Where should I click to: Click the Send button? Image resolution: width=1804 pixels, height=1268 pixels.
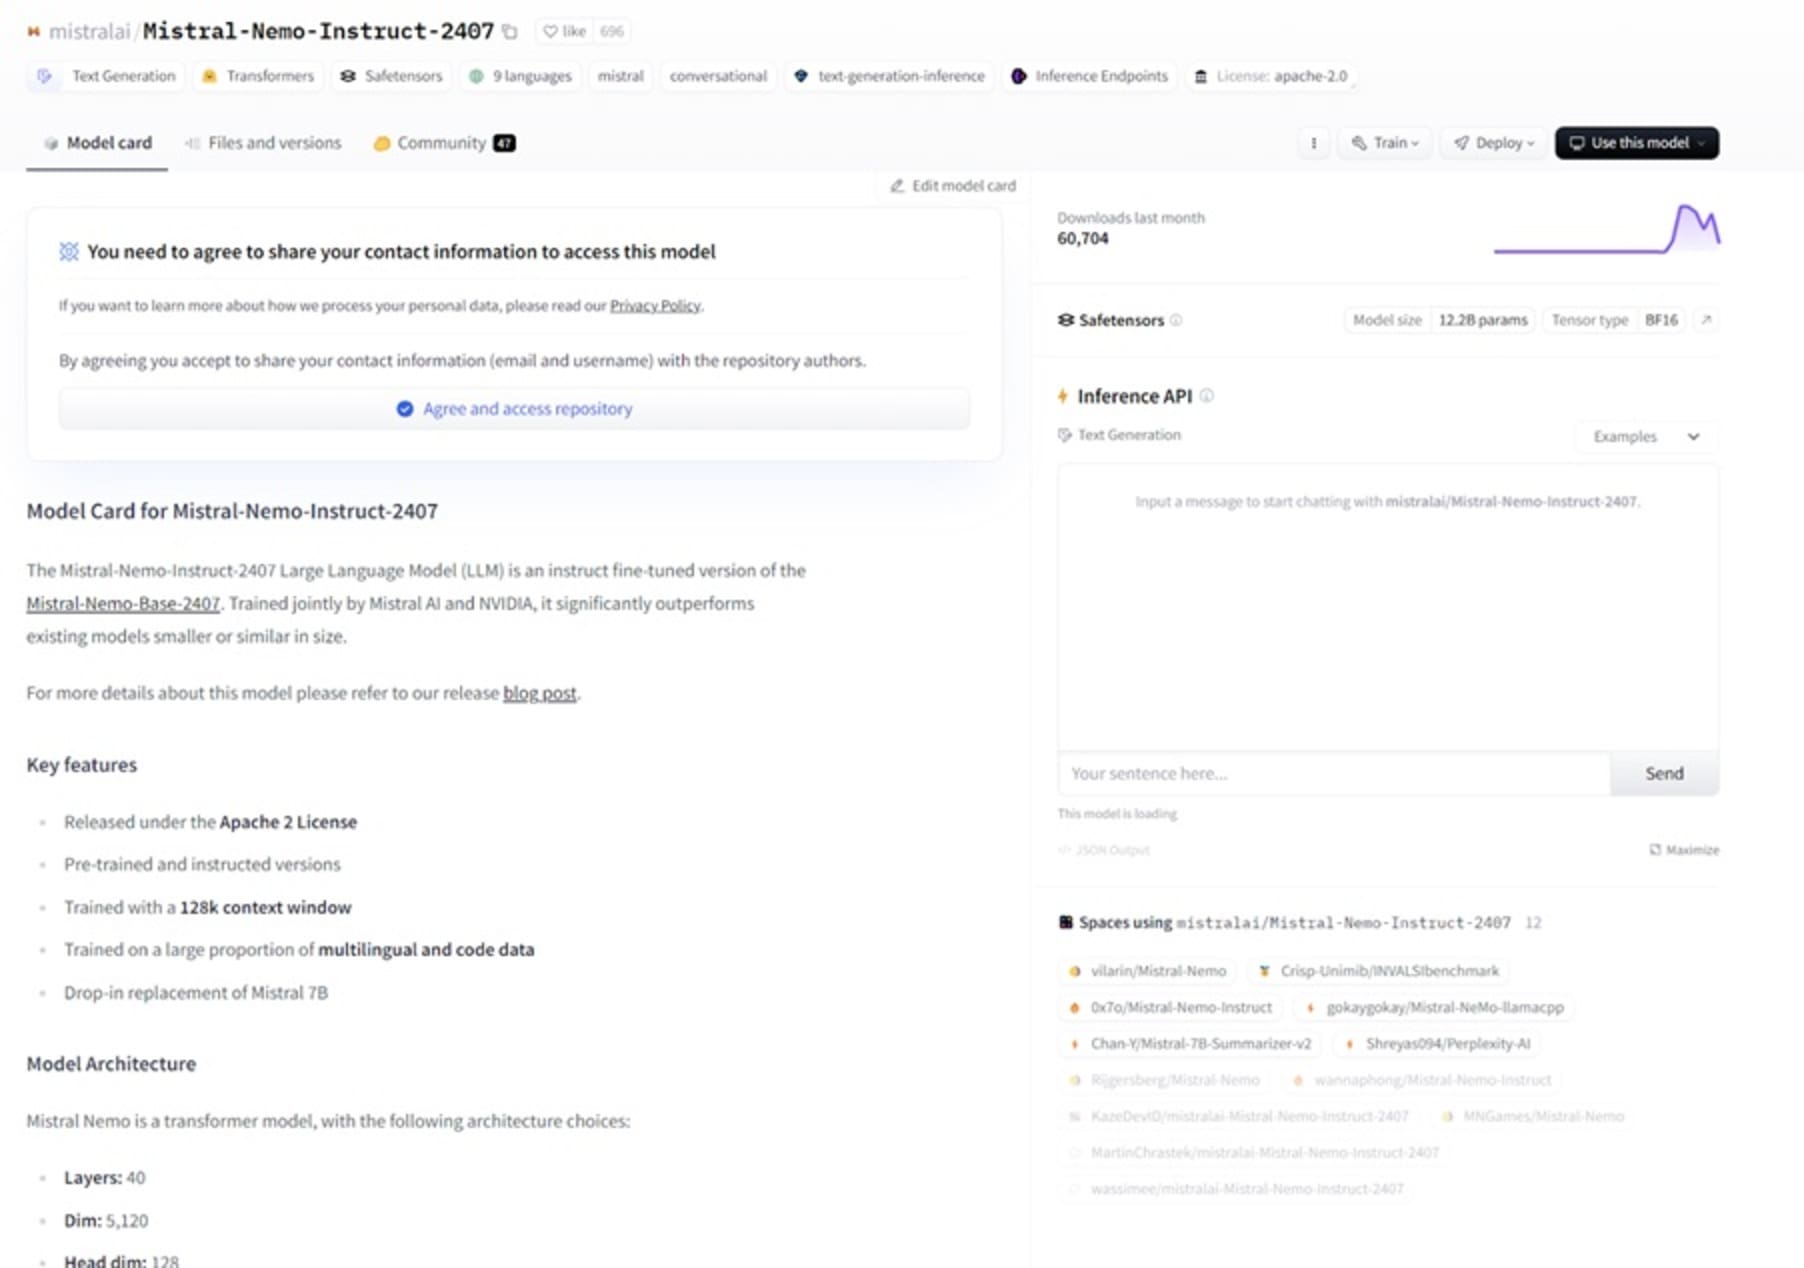coord(1664,774)
